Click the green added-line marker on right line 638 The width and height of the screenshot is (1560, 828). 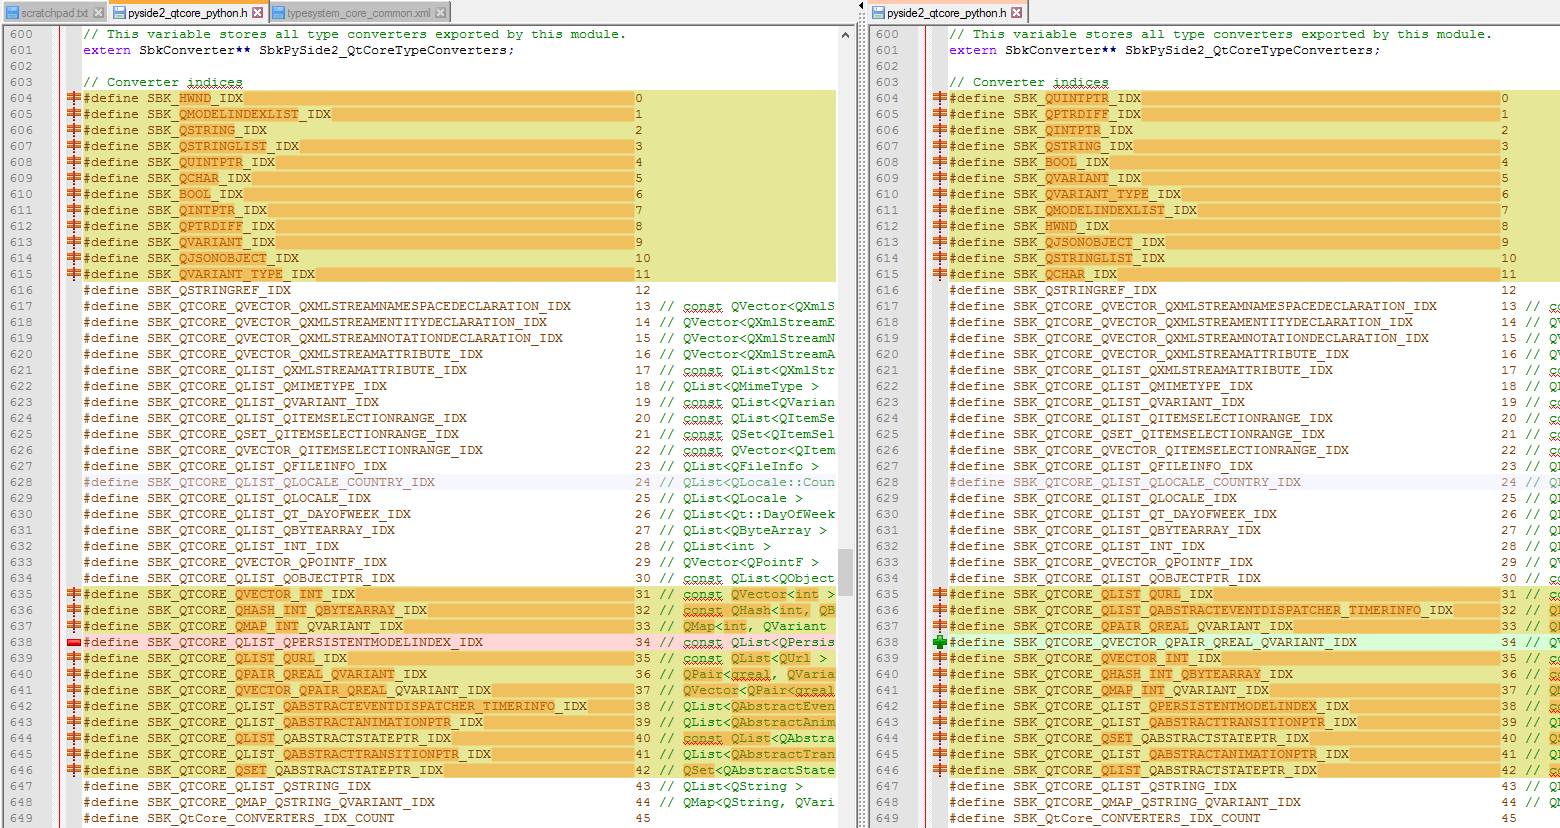pyautogui.click(x=940, y=642)
